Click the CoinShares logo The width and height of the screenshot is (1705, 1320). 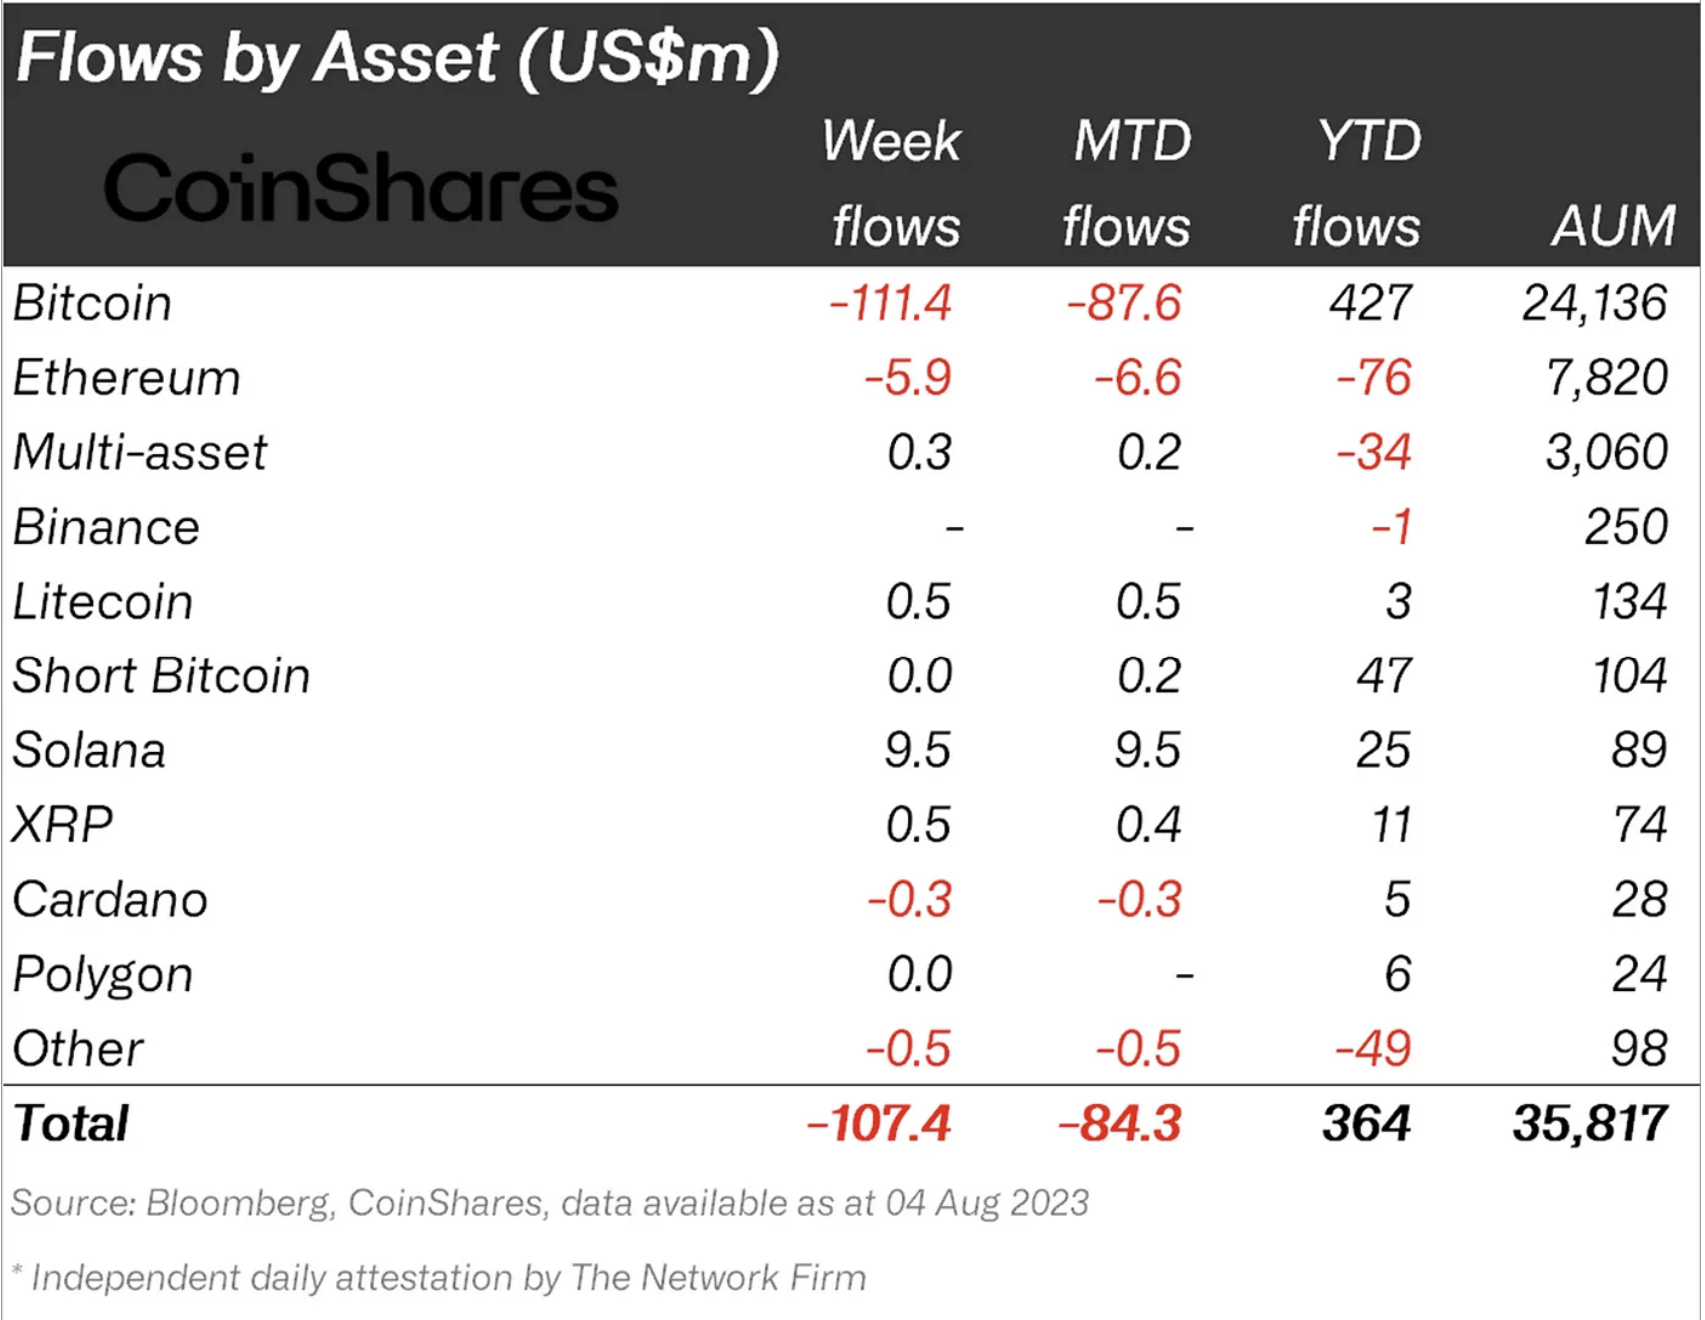(x=361, y=188)
